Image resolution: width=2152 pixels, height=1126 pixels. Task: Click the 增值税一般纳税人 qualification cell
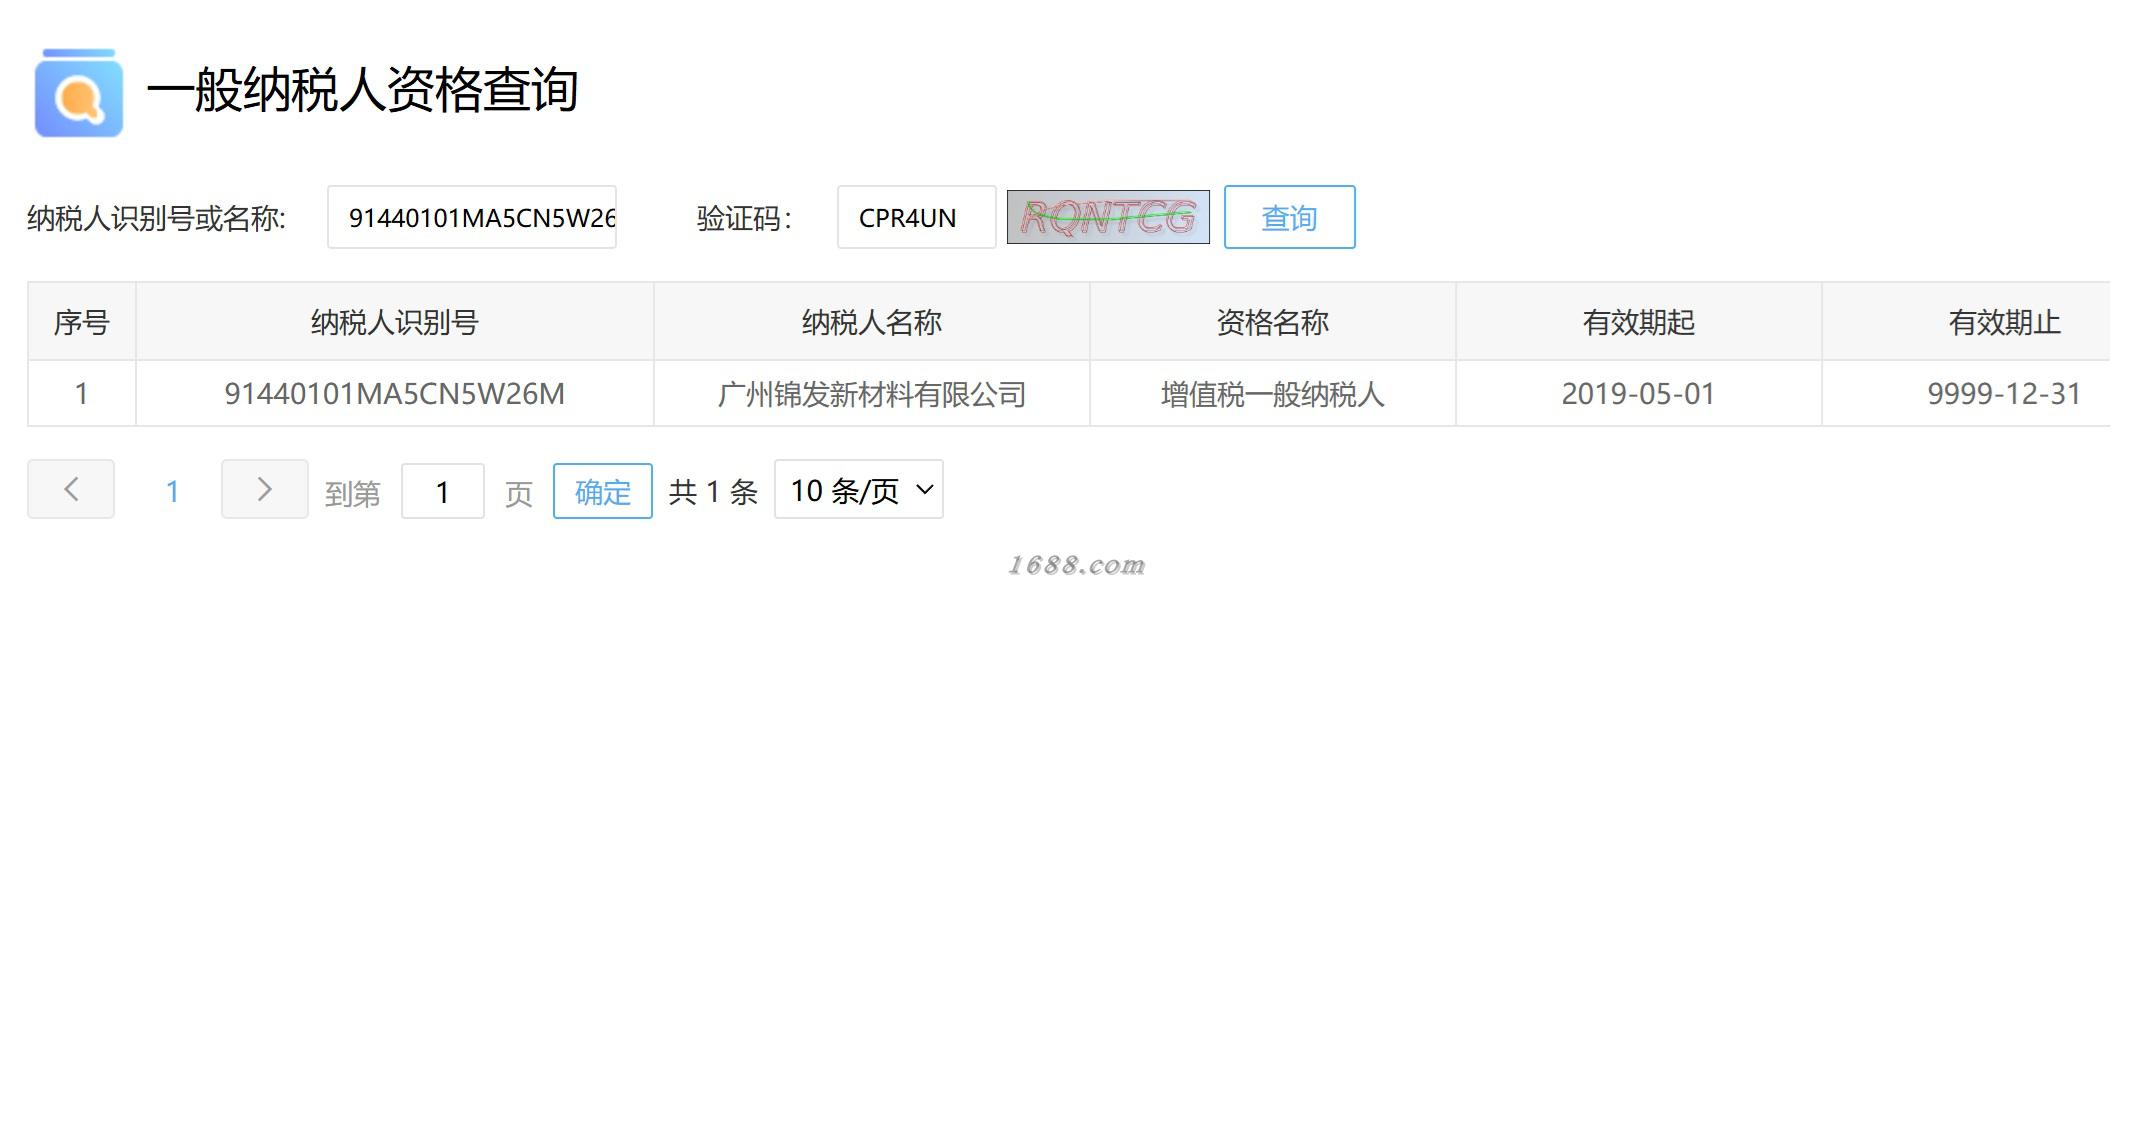click(1272, 394)
